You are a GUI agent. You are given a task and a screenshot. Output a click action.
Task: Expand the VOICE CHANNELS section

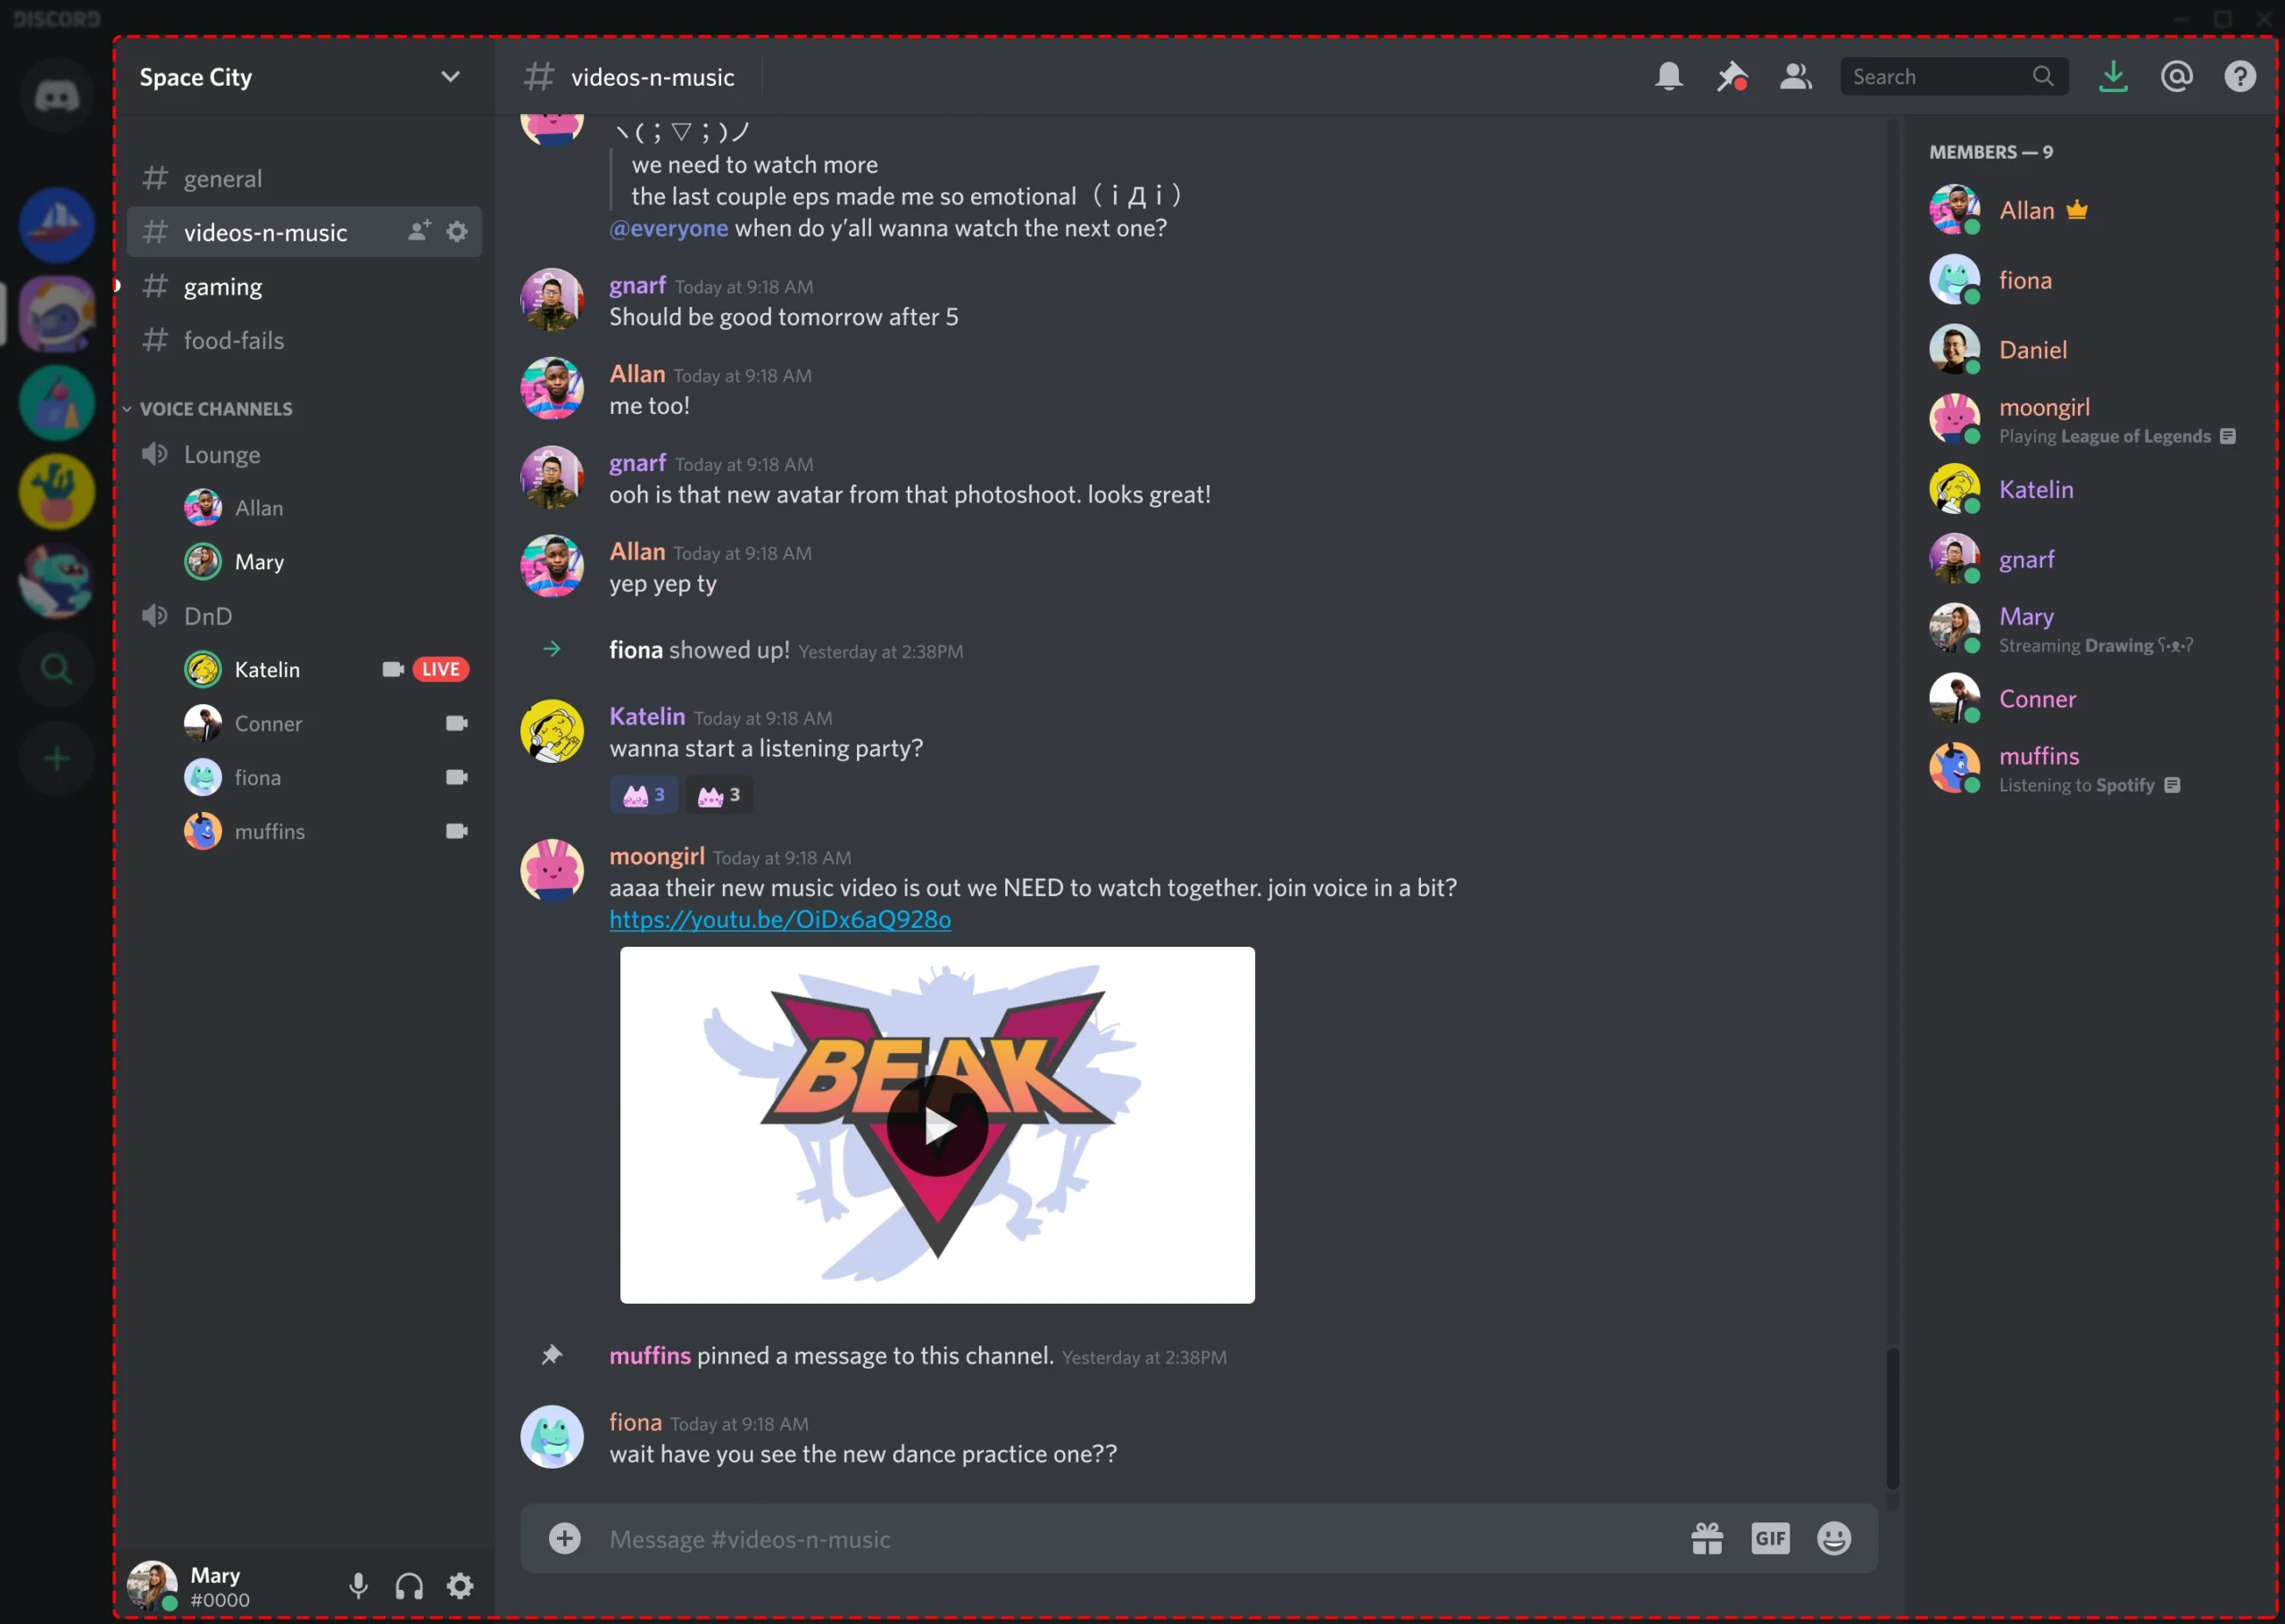coord(214,408)
